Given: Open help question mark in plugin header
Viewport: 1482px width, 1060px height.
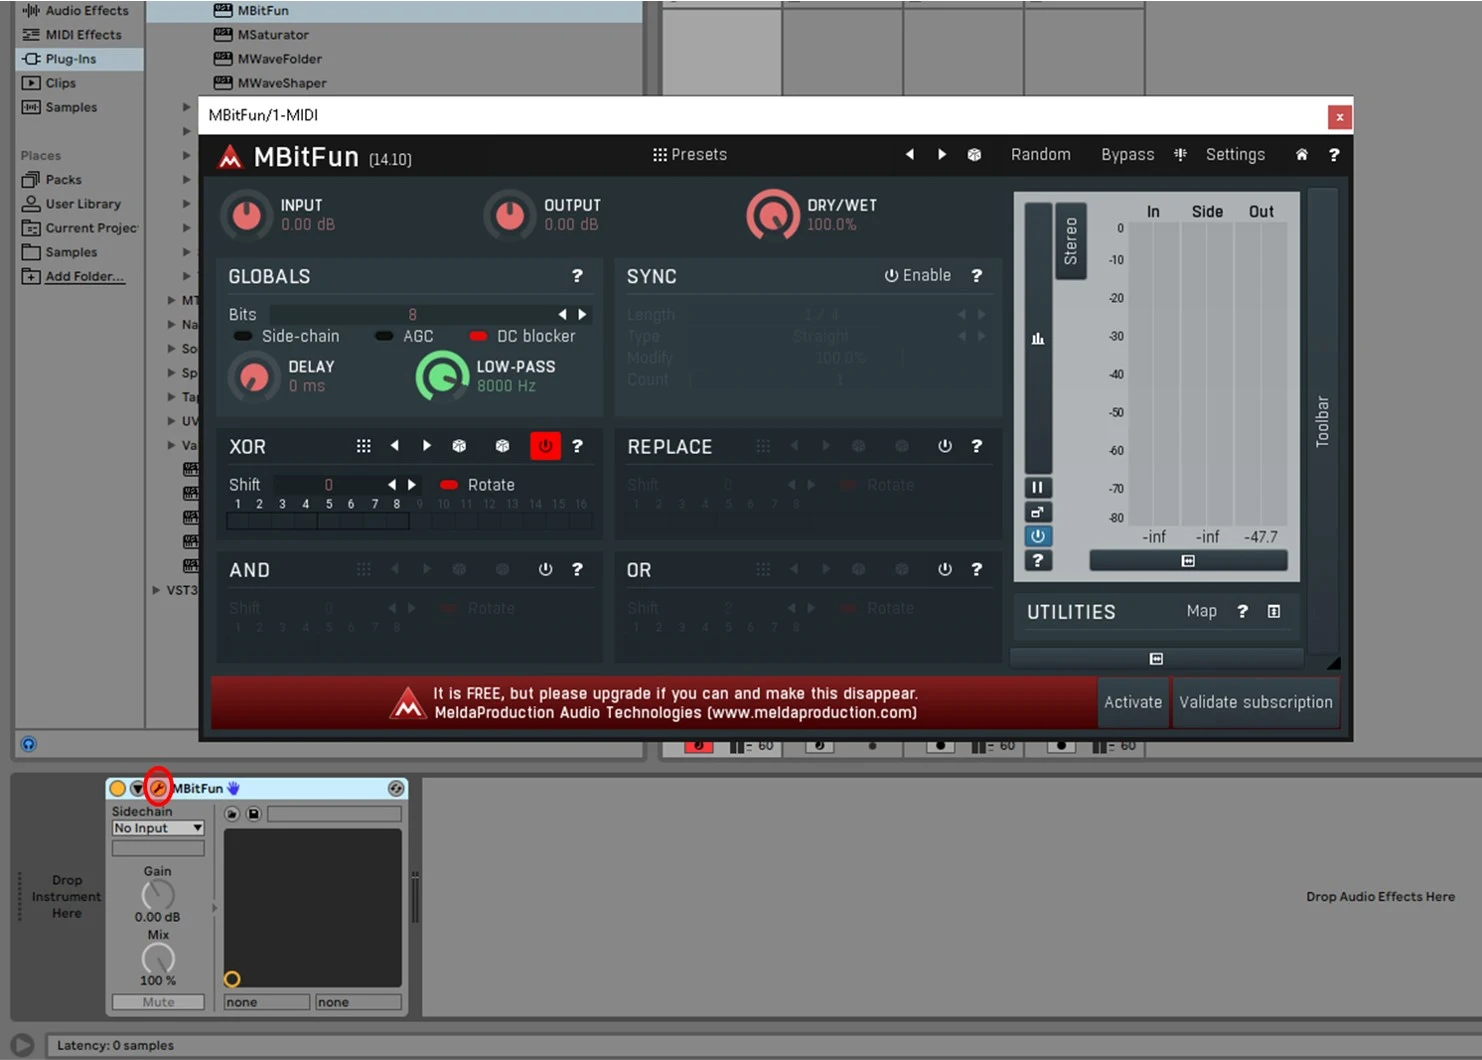Looking at the screenshot, I should coord(1333,155).
